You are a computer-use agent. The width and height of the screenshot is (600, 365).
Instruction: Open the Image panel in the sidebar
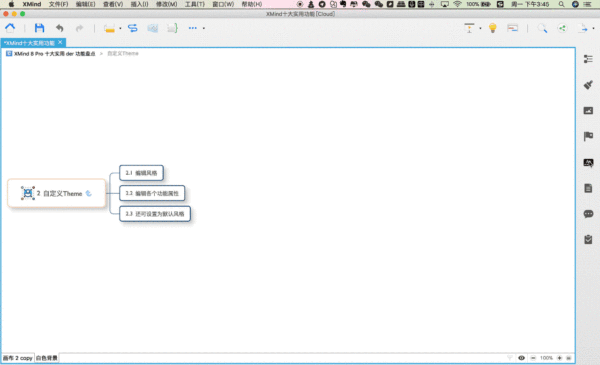pos(588,111)
